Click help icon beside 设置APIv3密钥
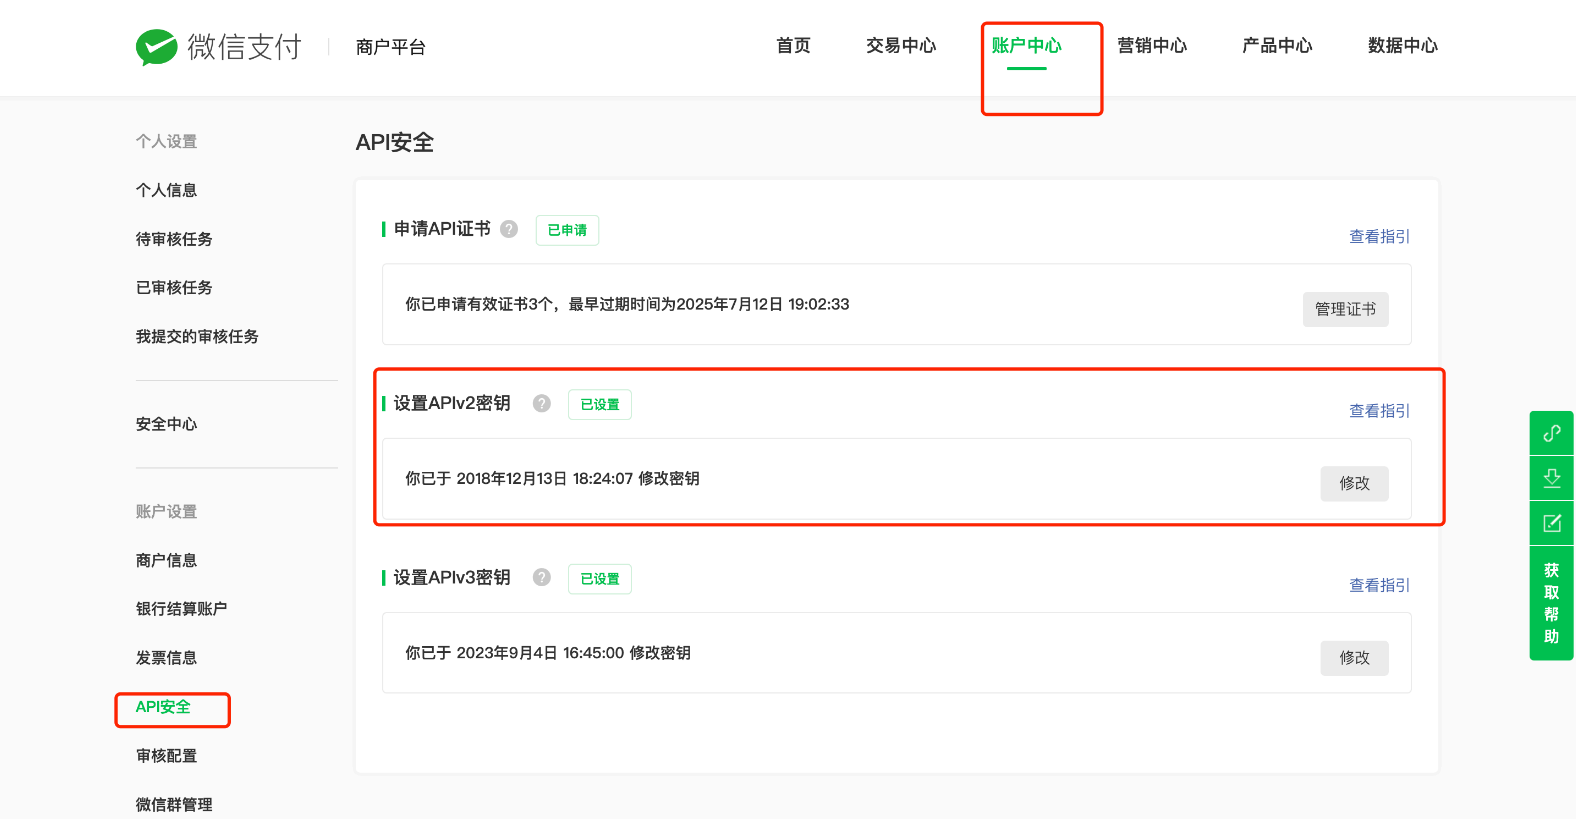The image size is (1576, 819). point(542,577)
